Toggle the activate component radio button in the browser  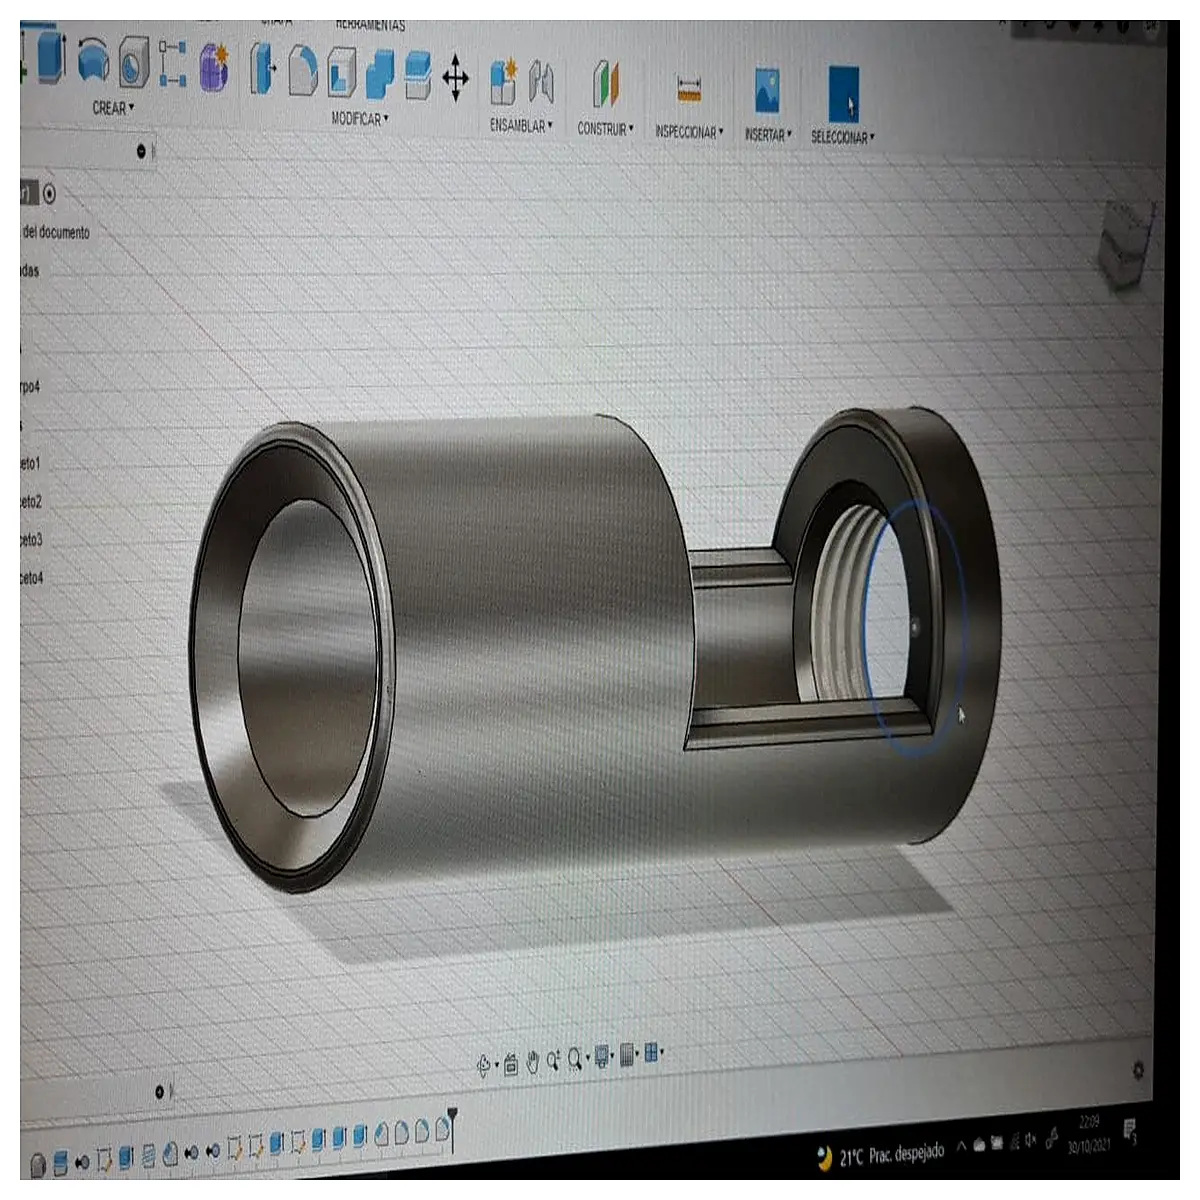coord(50,194)
